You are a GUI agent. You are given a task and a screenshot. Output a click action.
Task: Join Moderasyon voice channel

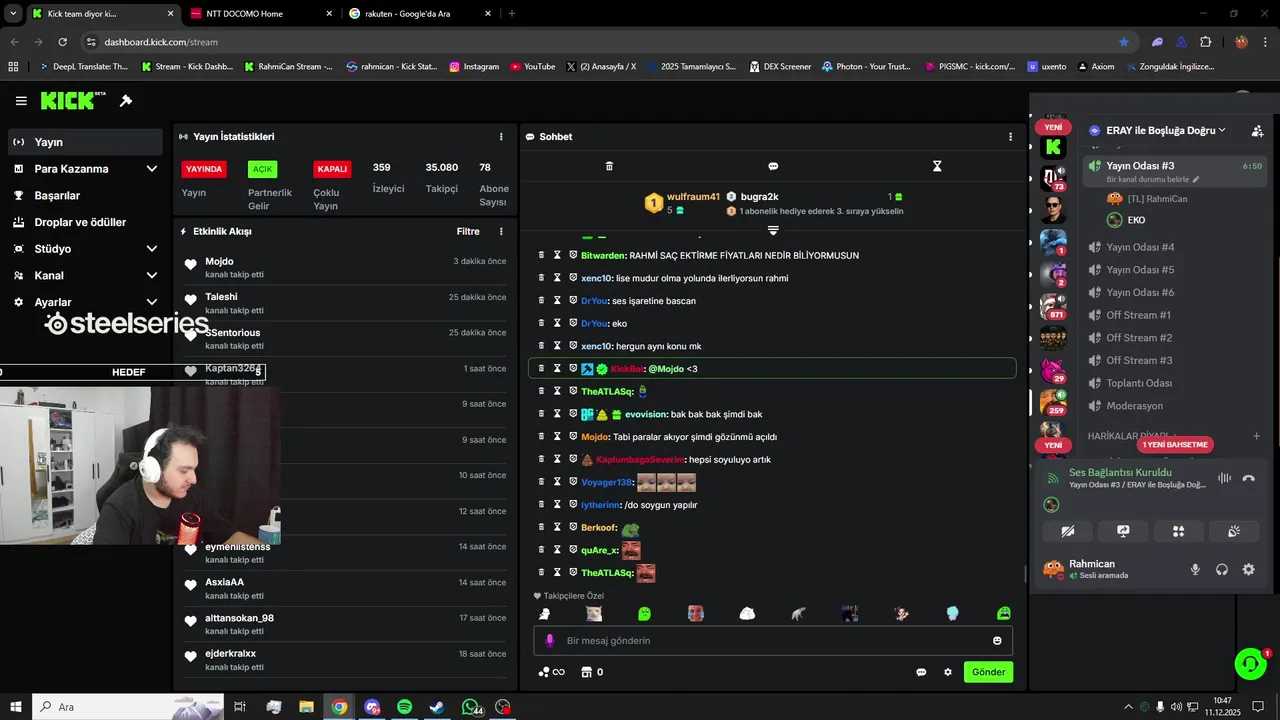[1134, 406]
